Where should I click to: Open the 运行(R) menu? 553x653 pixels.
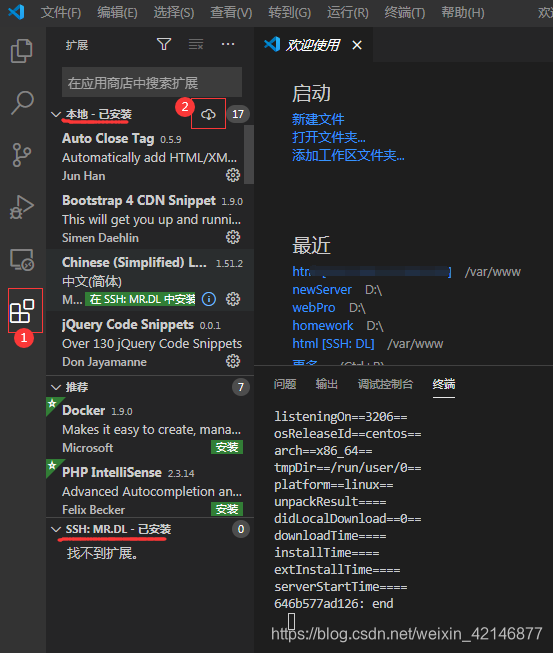[348, 12]
